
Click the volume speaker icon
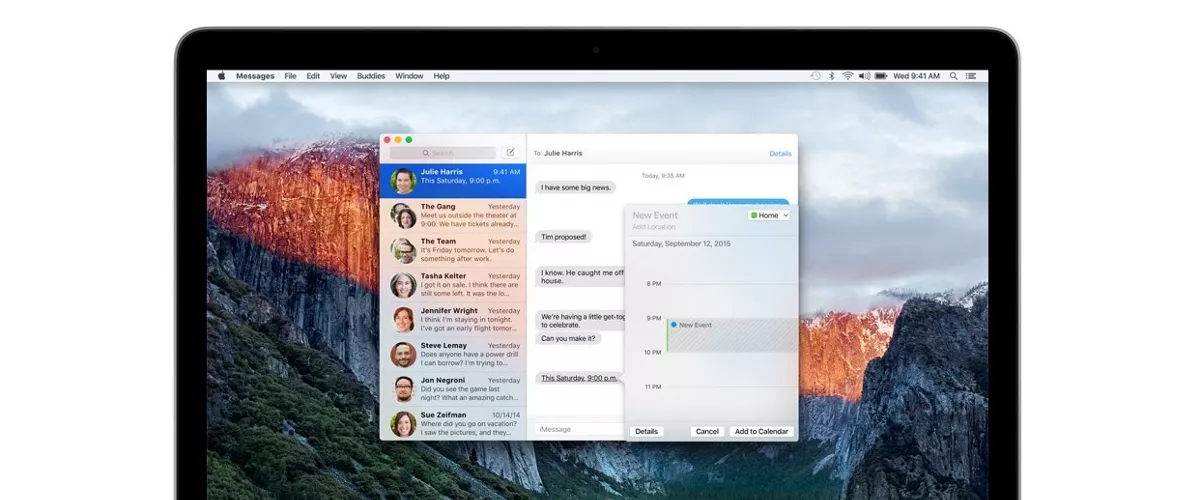tap(864, 76)
